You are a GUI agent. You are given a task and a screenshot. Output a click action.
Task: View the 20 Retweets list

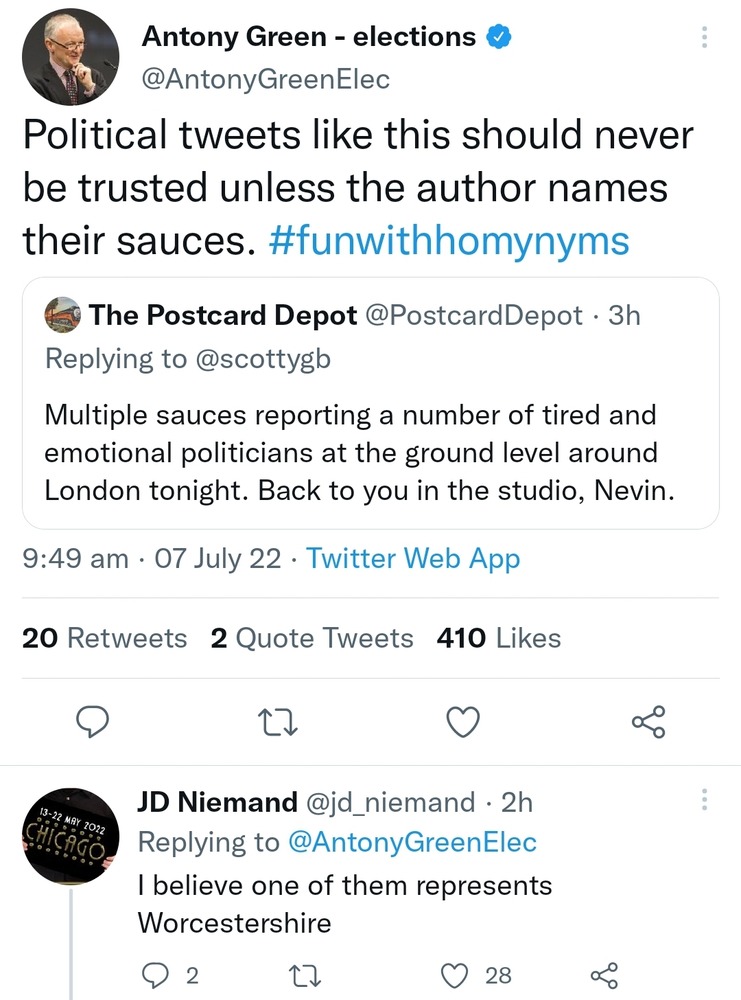105,638
